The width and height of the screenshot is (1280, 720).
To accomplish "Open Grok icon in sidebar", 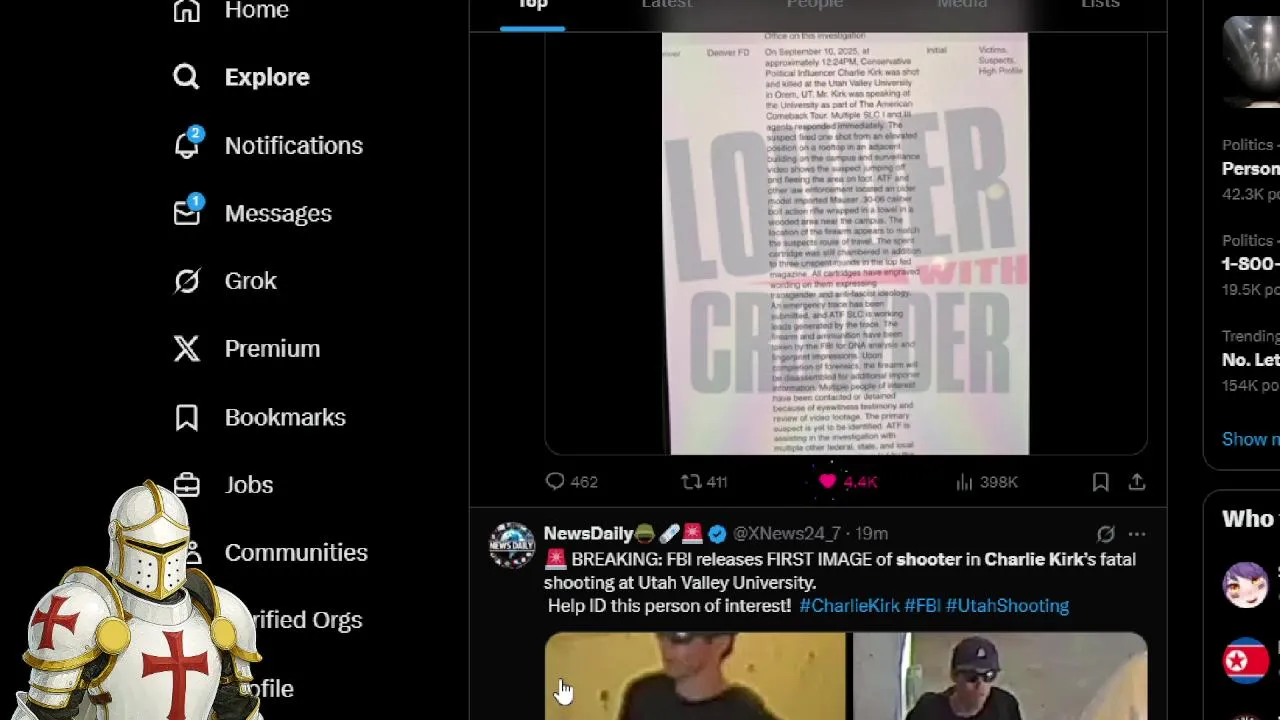I will [187, 281].
